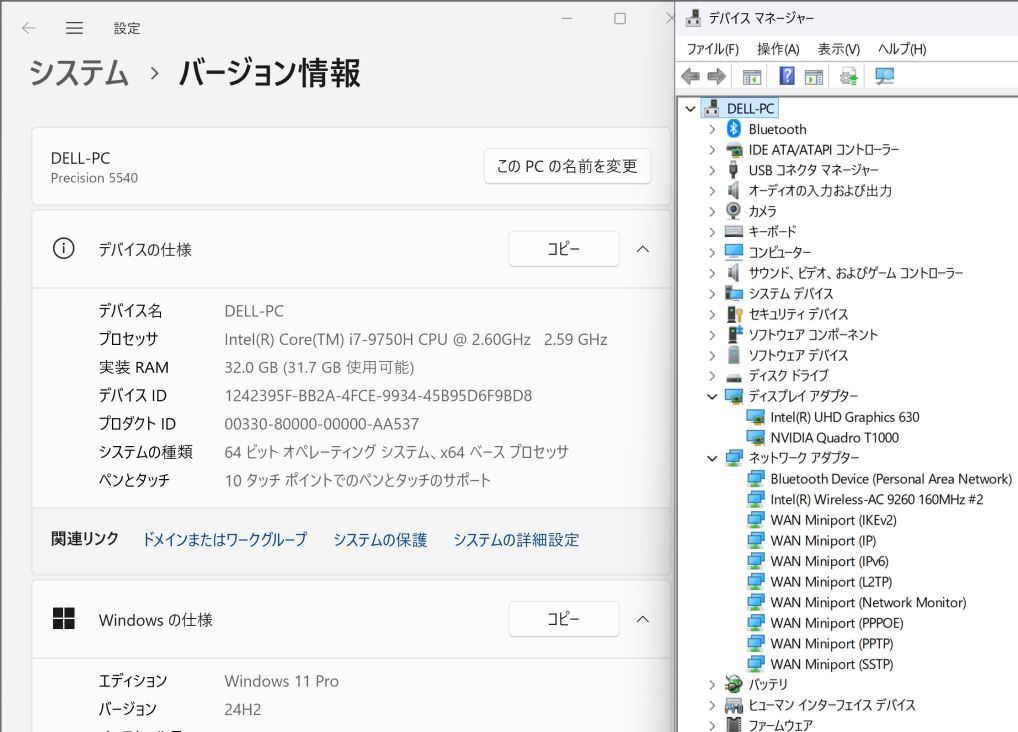Click the hamburger menu icon in Settings
This screenshot has height=732, width=1018.
click(x=75, y=28)
